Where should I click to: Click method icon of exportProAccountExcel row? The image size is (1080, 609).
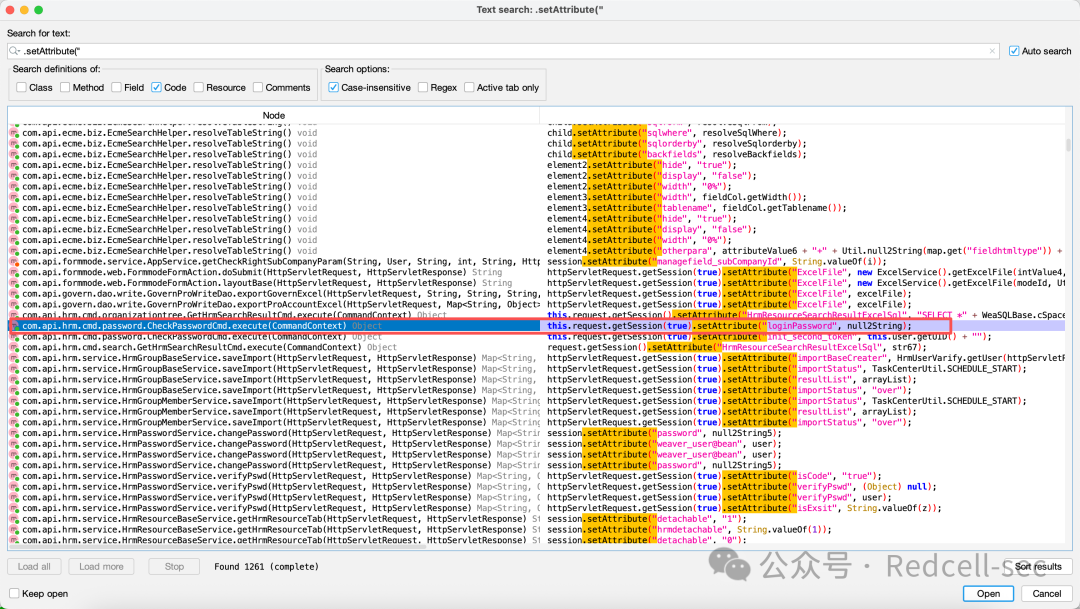point(14,304)
